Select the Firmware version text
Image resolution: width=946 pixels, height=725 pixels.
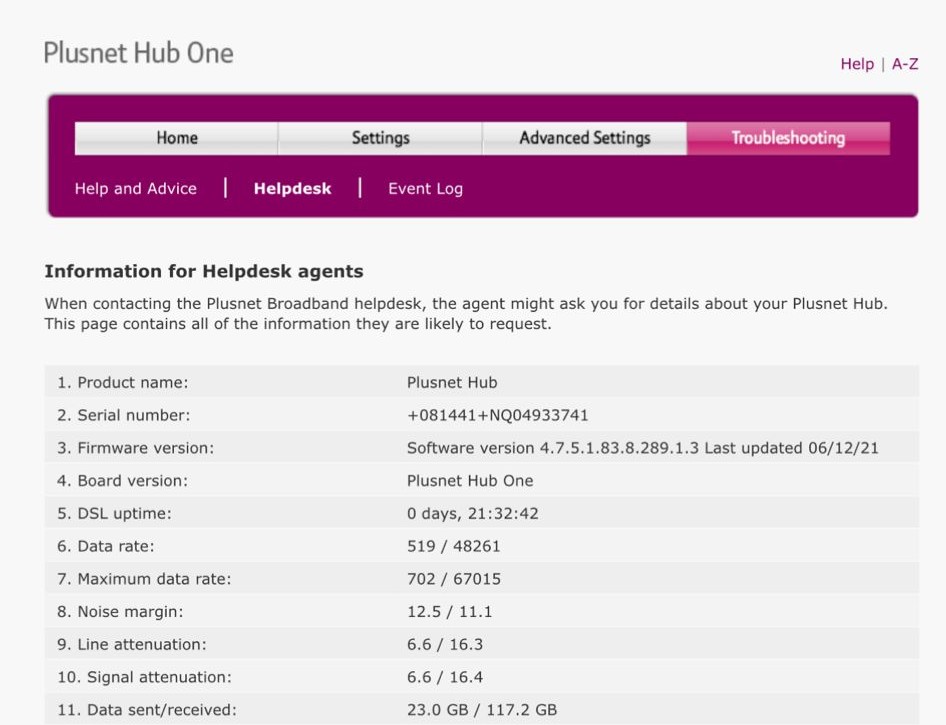pos(643,448)
